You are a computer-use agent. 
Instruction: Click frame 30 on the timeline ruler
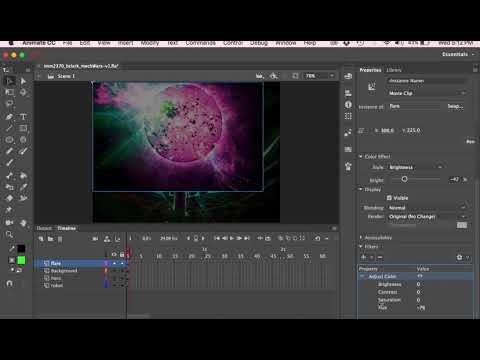click(225, 256)
